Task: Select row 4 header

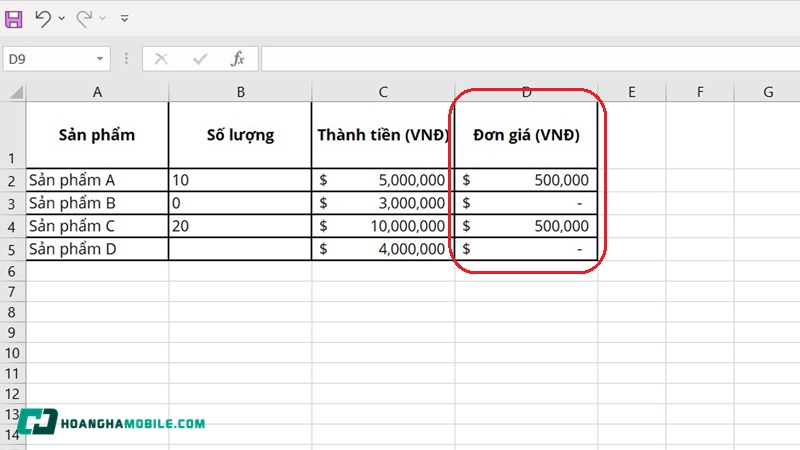Action: 12,227
